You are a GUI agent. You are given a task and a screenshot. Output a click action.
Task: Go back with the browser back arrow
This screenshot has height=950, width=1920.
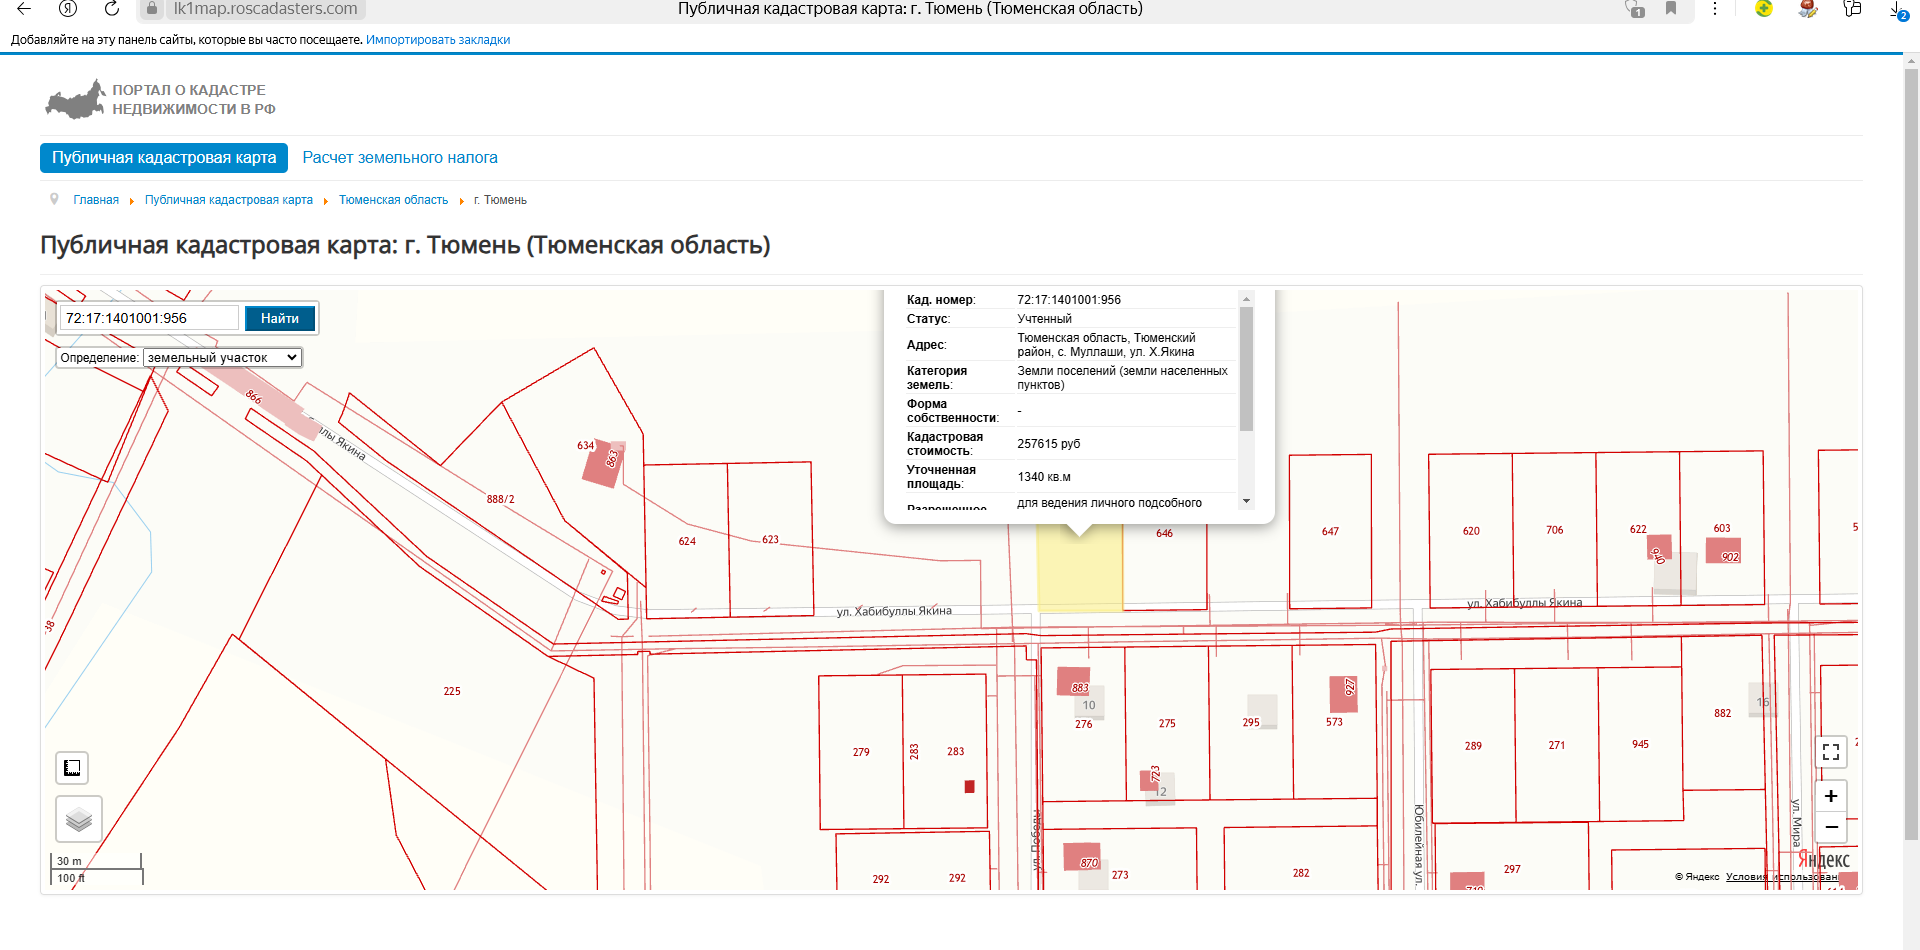(x=24, y=9)
